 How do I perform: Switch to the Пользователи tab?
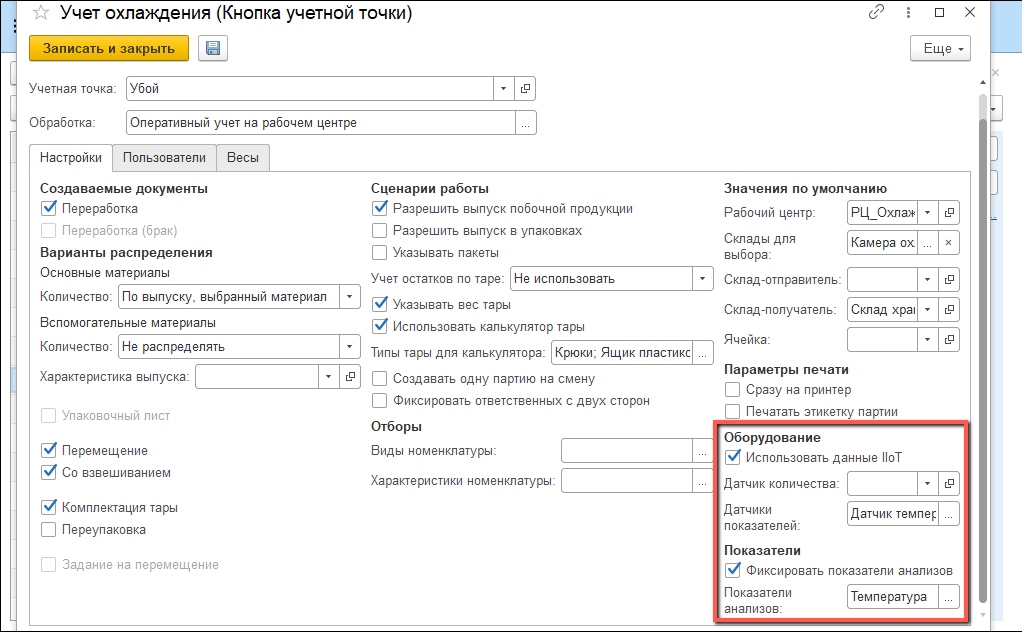(x=165, y=158)
